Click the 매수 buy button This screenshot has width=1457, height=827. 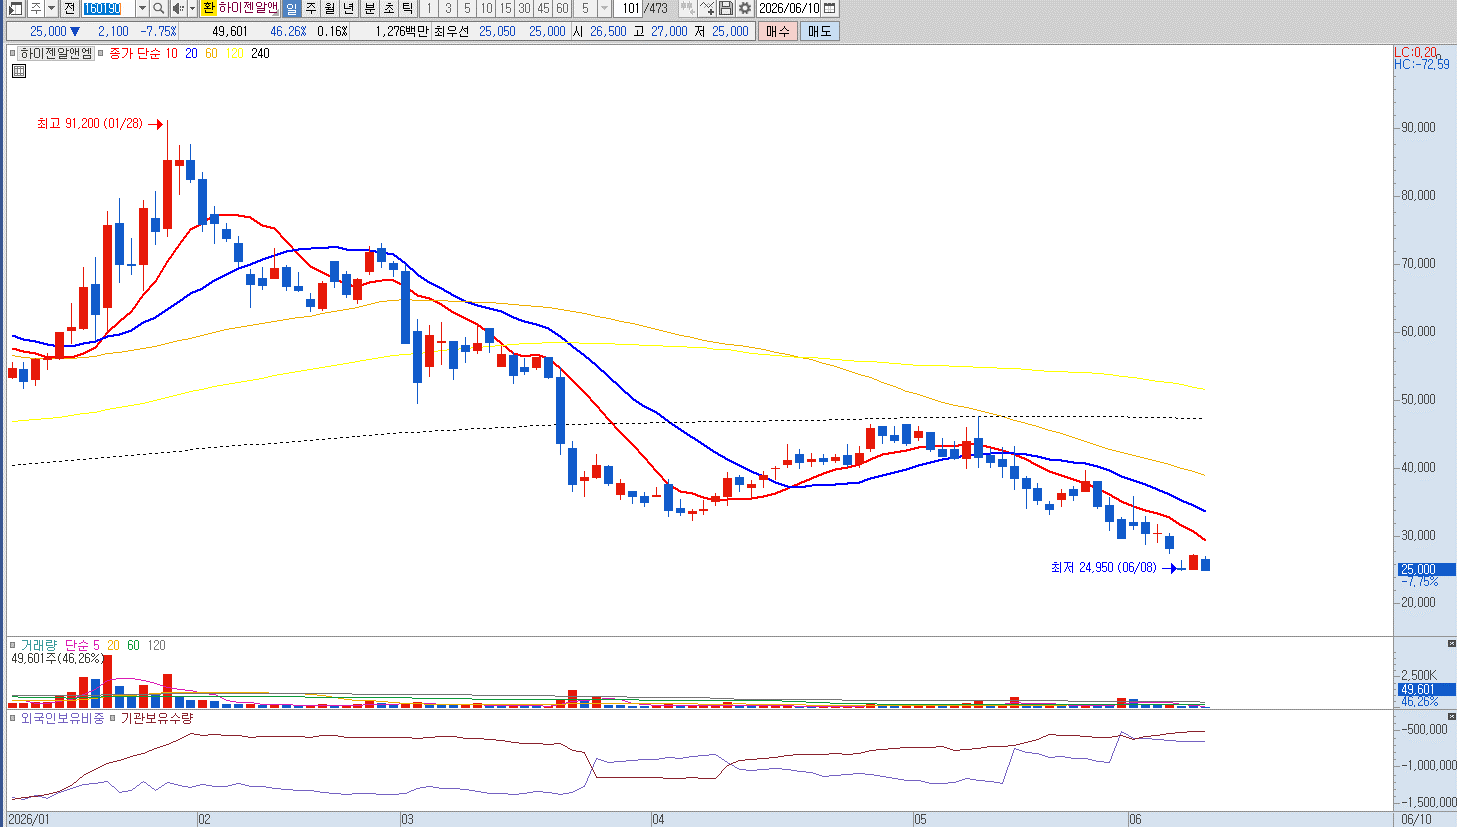778,31
